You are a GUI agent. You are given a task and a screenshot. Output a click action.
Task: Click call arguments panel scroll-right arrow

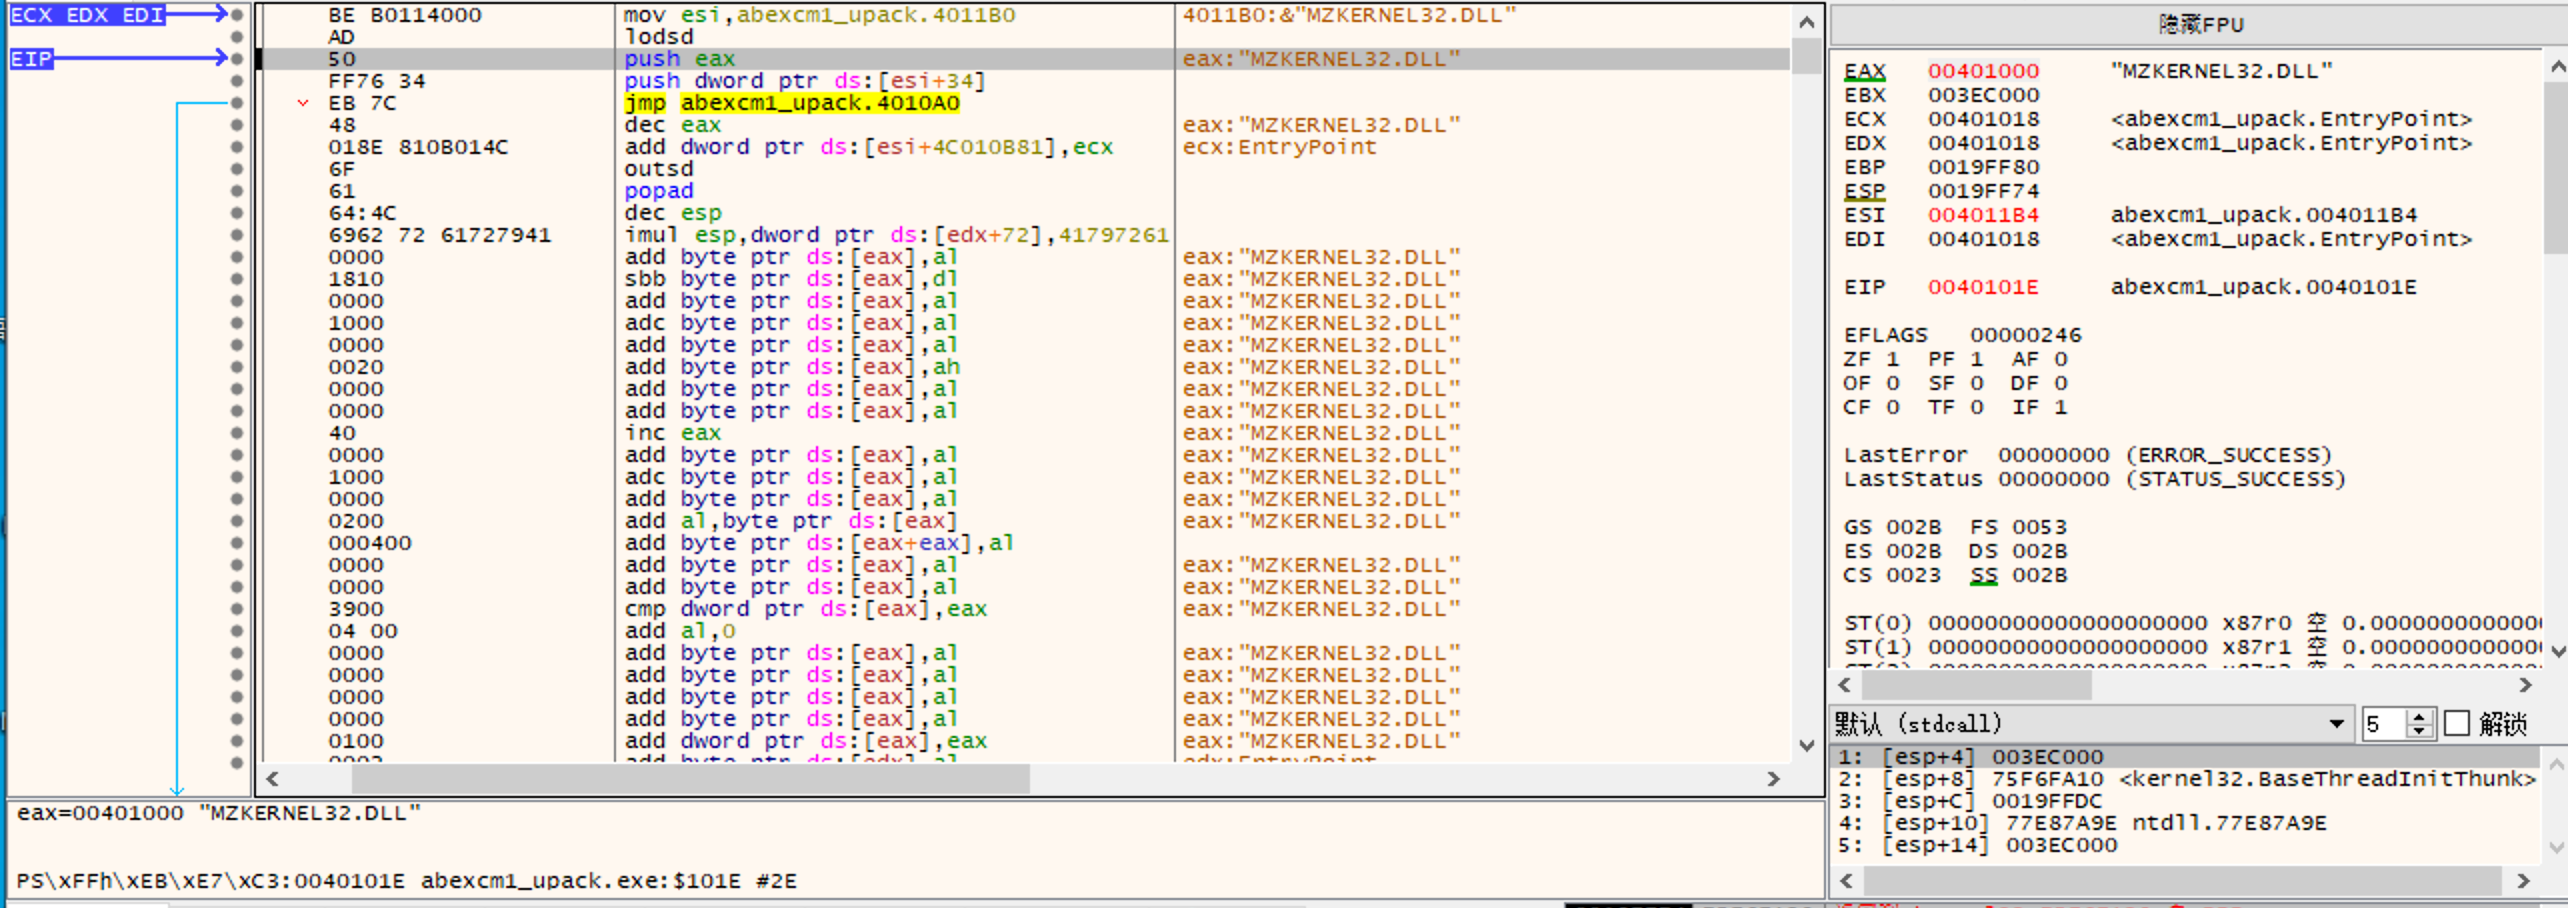[x=2523, y=881]
